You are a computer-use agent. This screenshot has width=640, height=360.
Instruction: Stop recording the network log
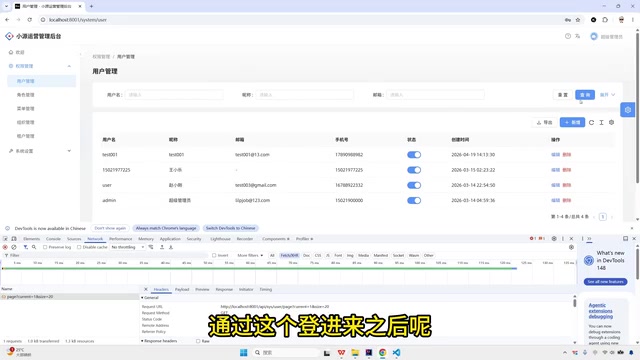click(5, 247)
